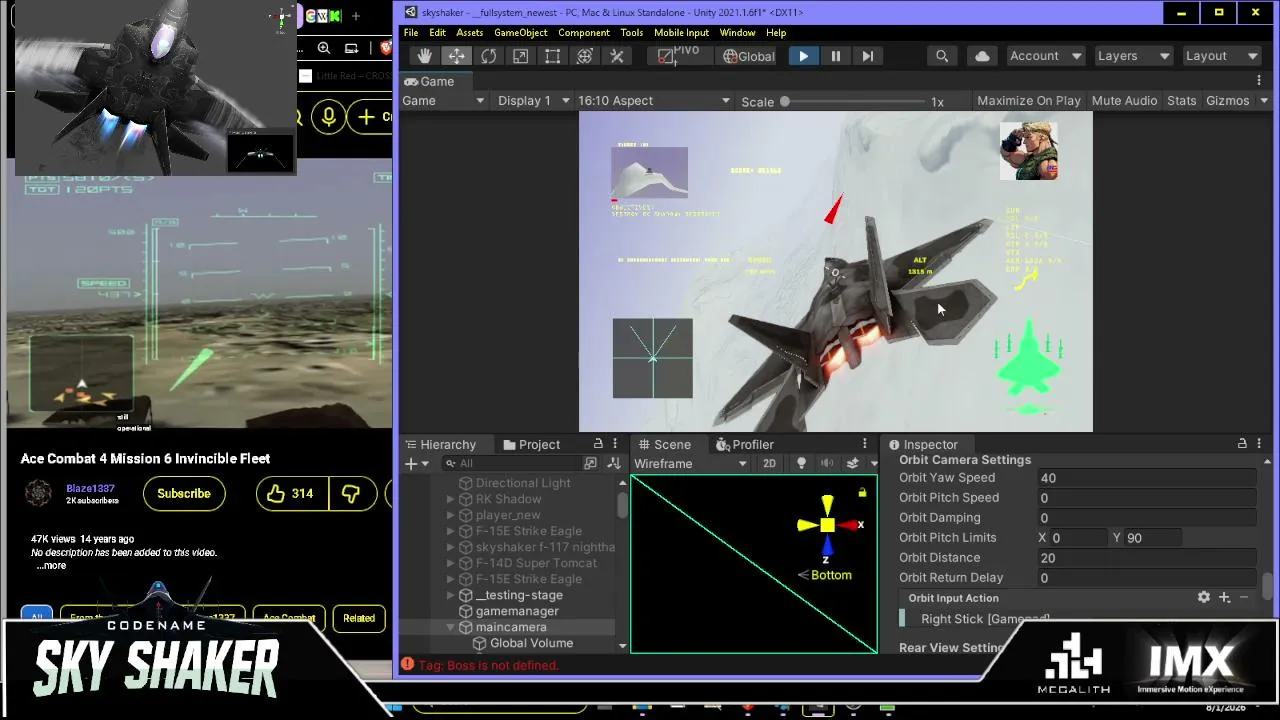This screenshot has width=1280, height=720.
Task: Switch to the Scene tab
Action: pos(664,445)
